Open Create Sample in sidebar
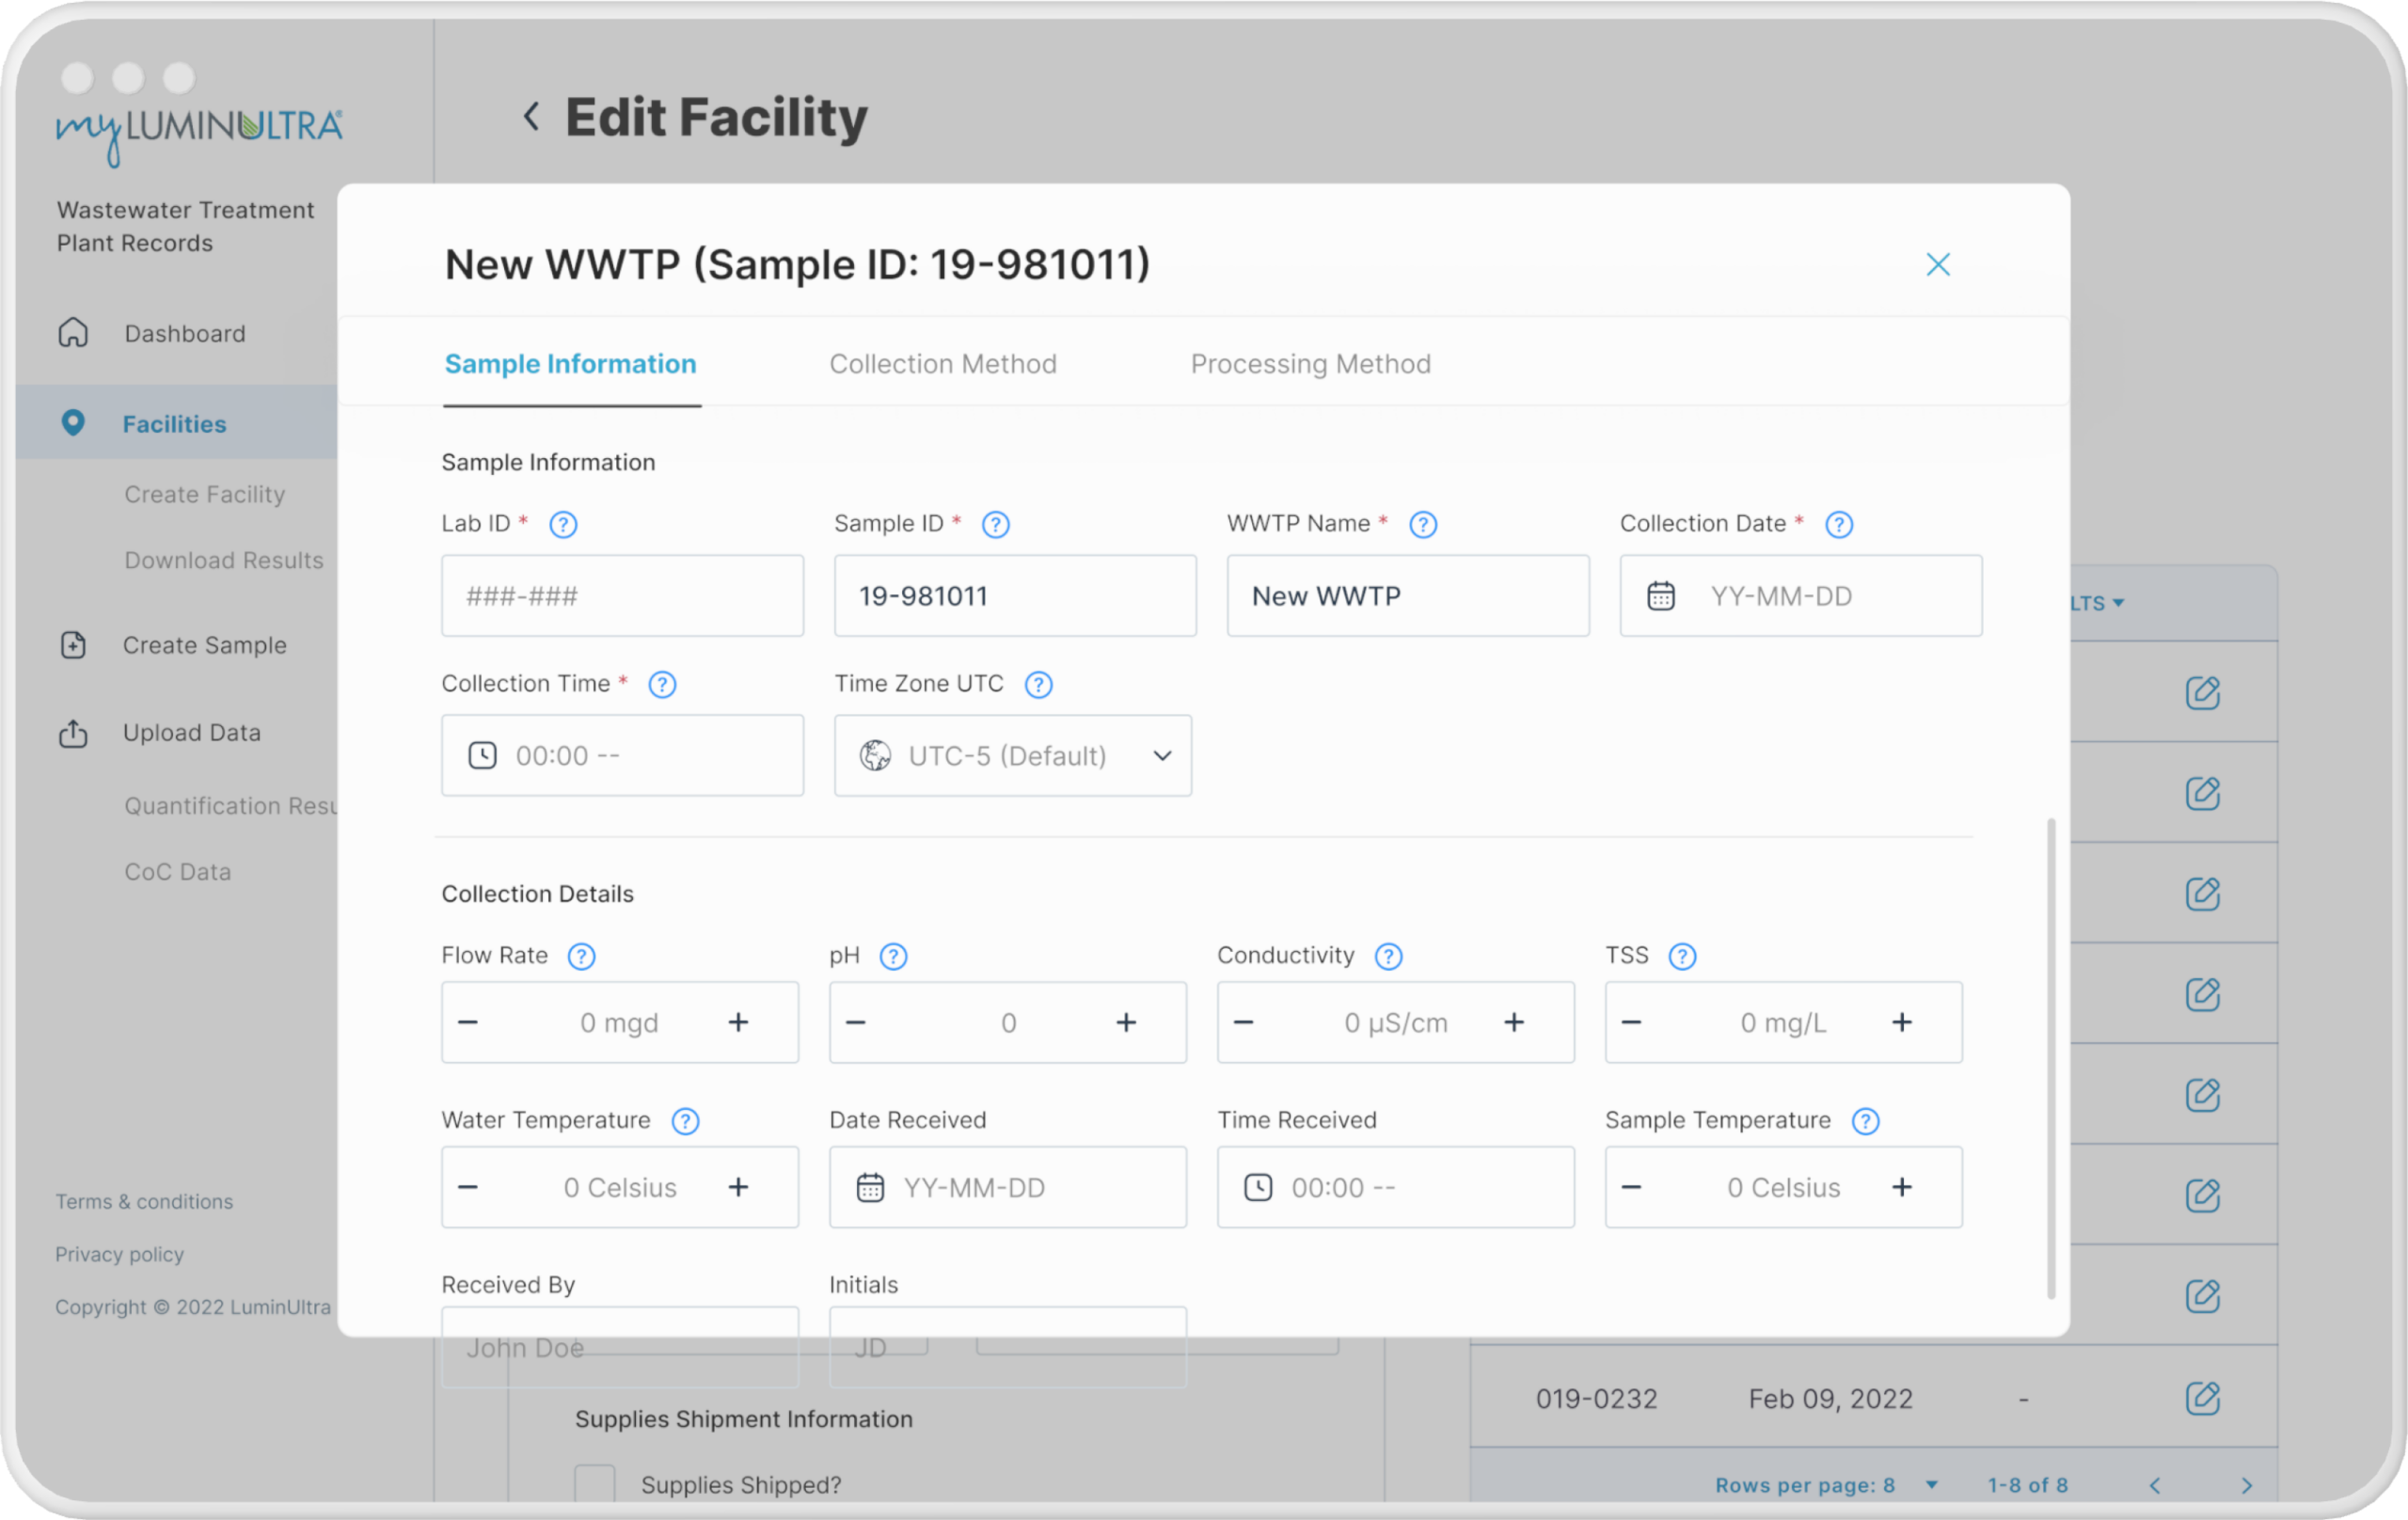Viewport: 2408px width, 1520px height. (204, 645)
